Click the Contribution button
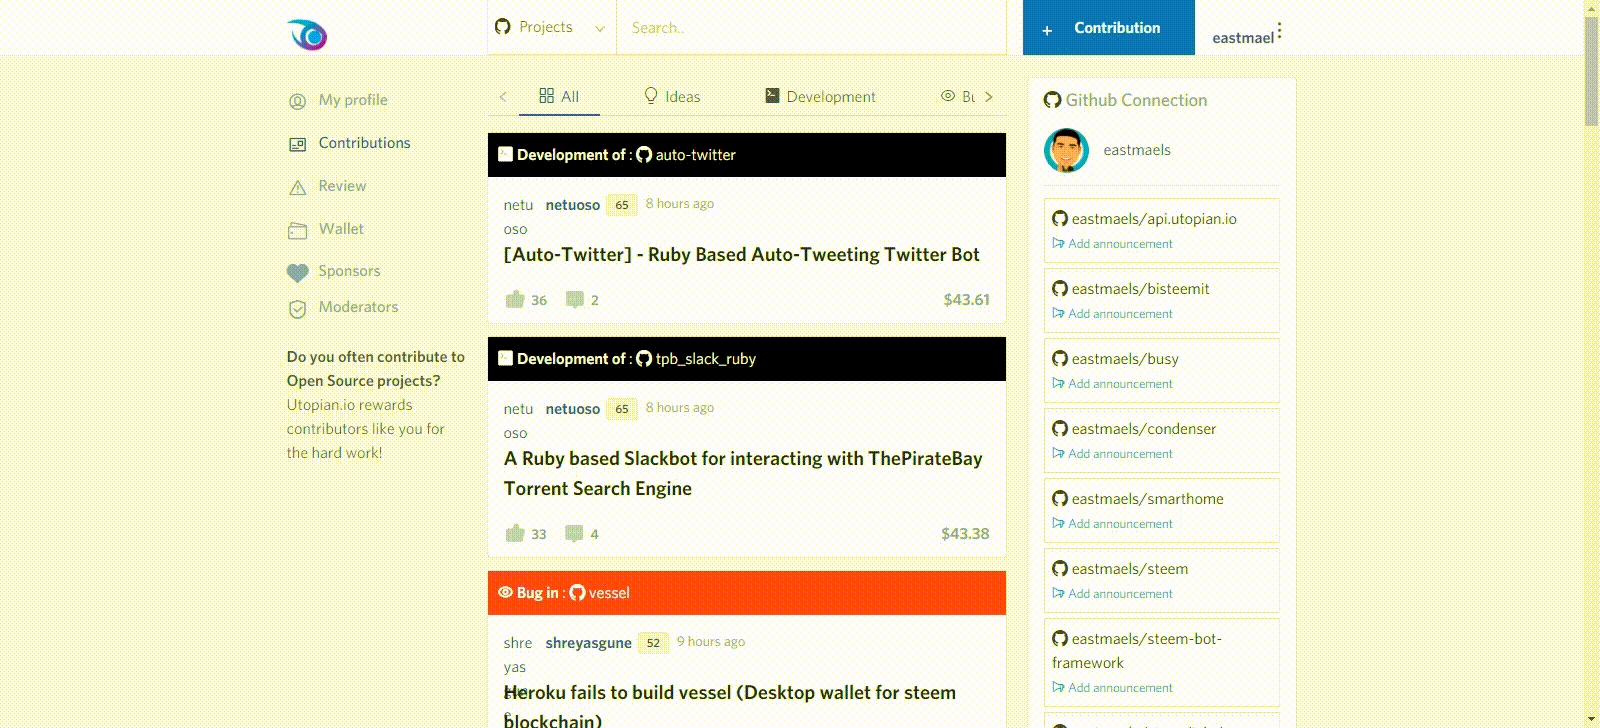 coord(1108,28)
